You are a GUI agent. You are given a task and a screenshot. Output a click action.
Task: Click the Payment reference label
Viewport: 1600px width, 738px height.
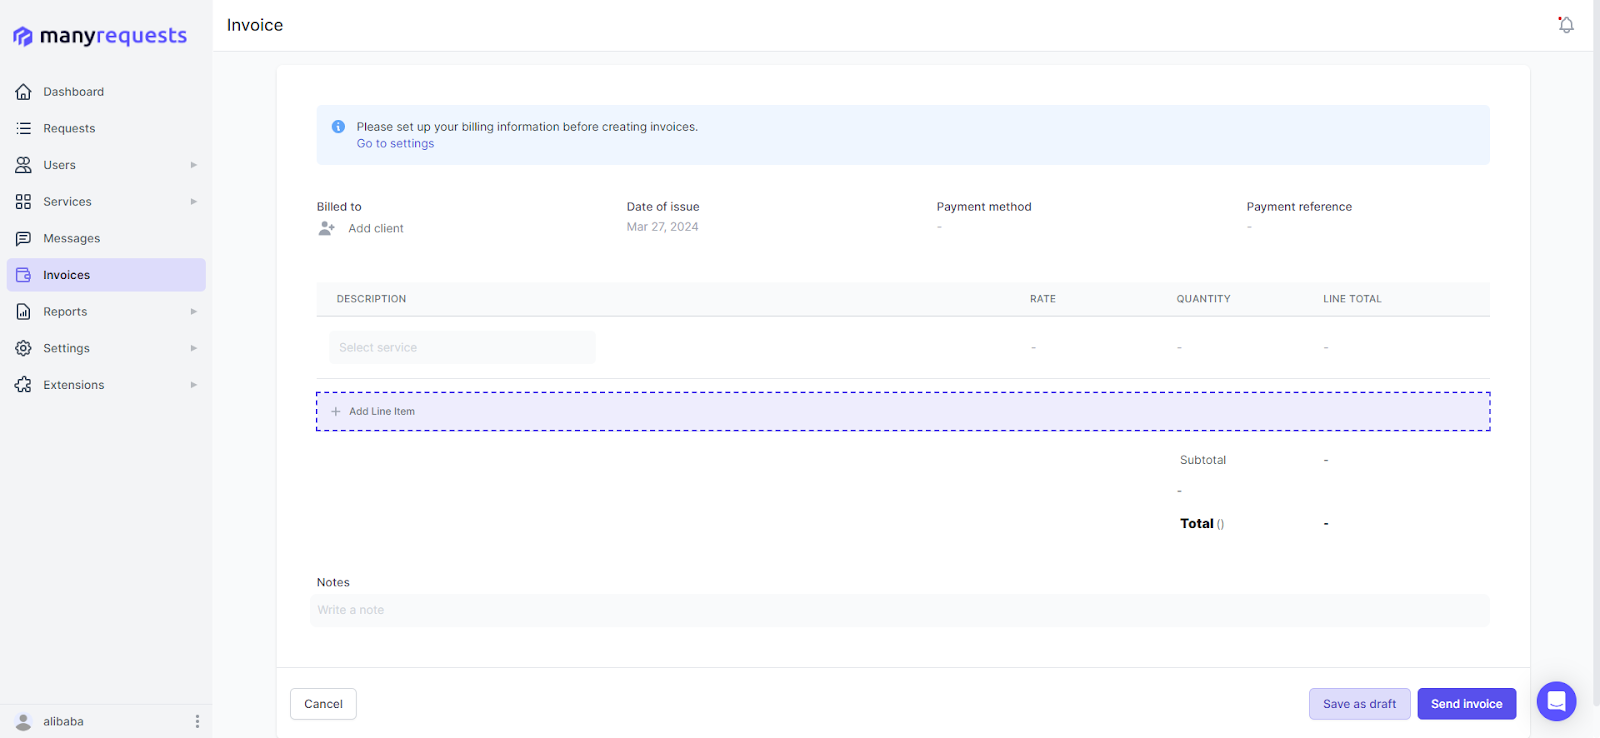[x=1299, y=207]
